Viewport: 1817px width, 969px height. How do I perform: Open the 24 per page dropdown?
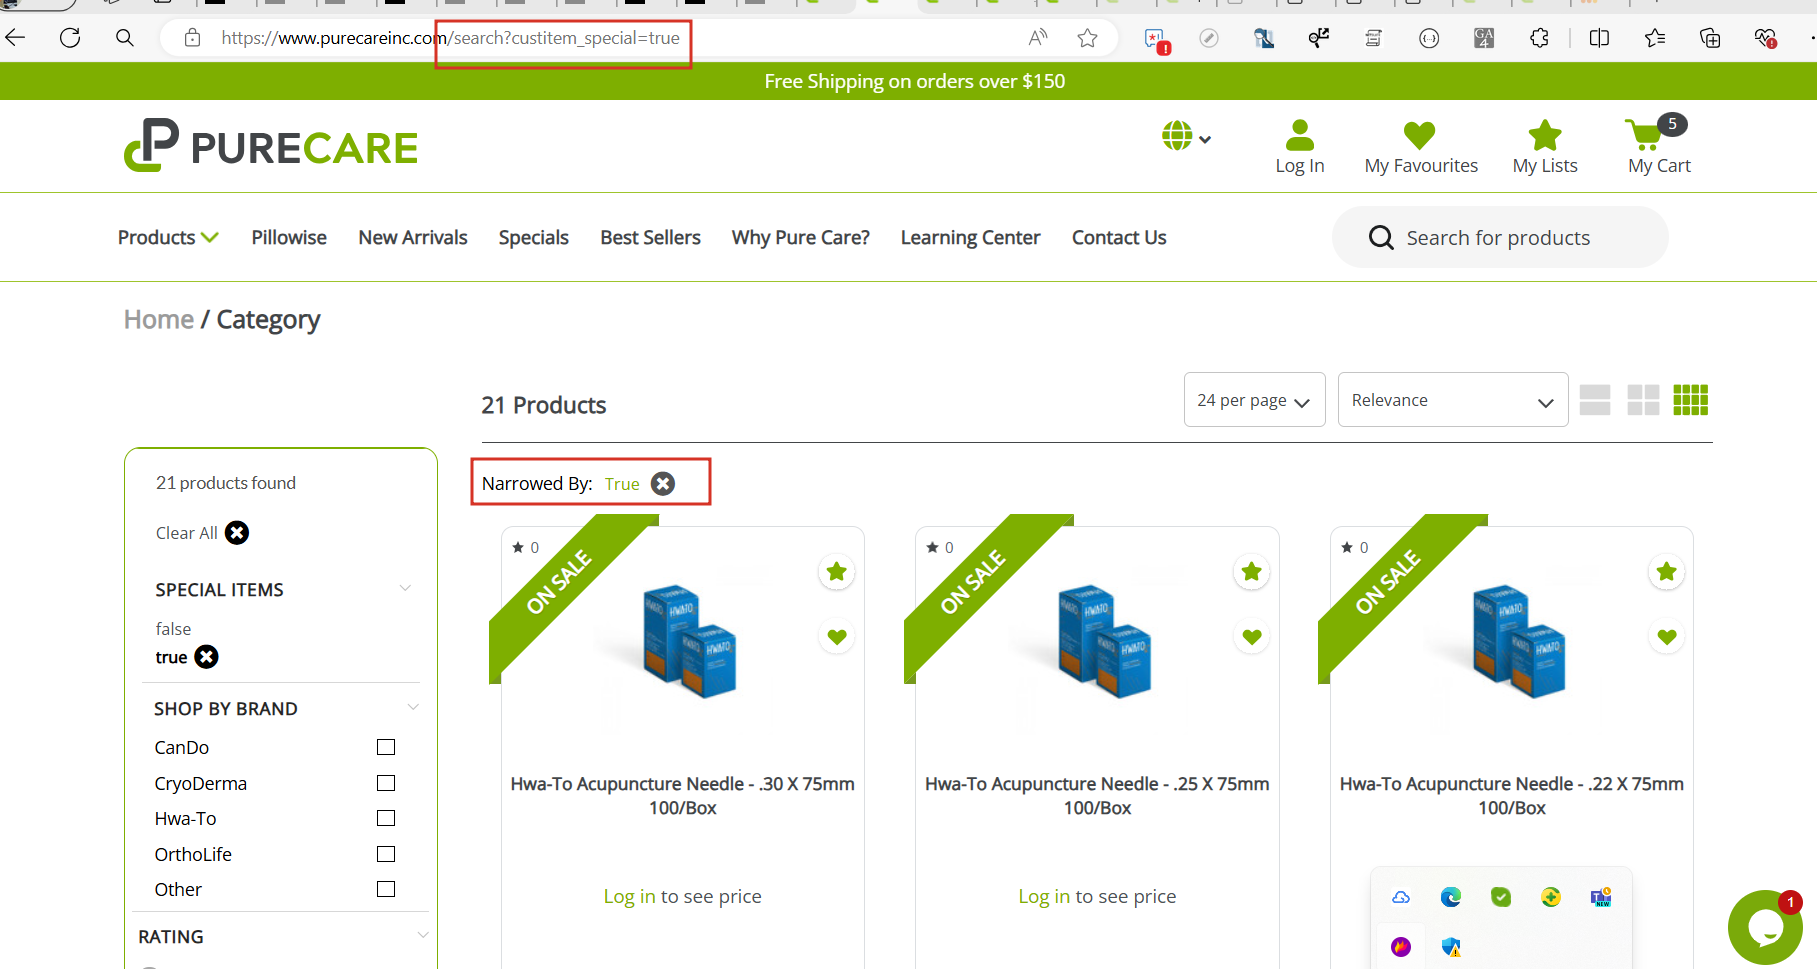click(x=1254, y=400)
